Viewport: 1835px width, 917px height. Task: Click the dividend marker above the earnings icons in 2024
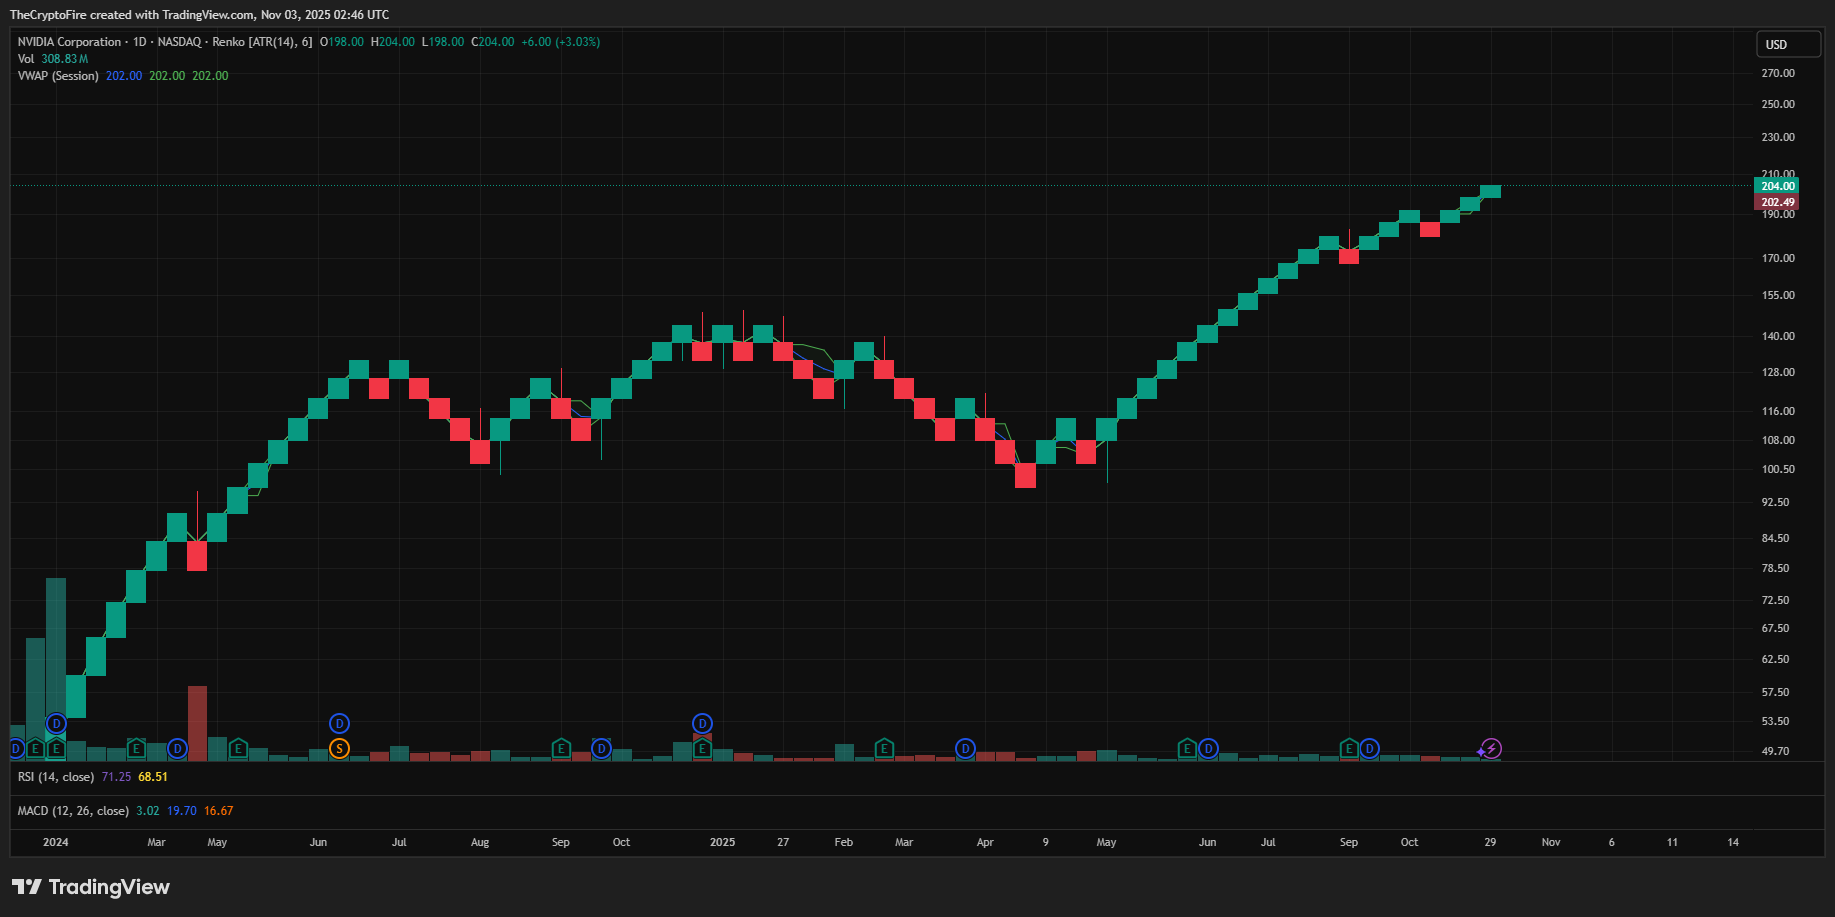[x=56, y=722]
